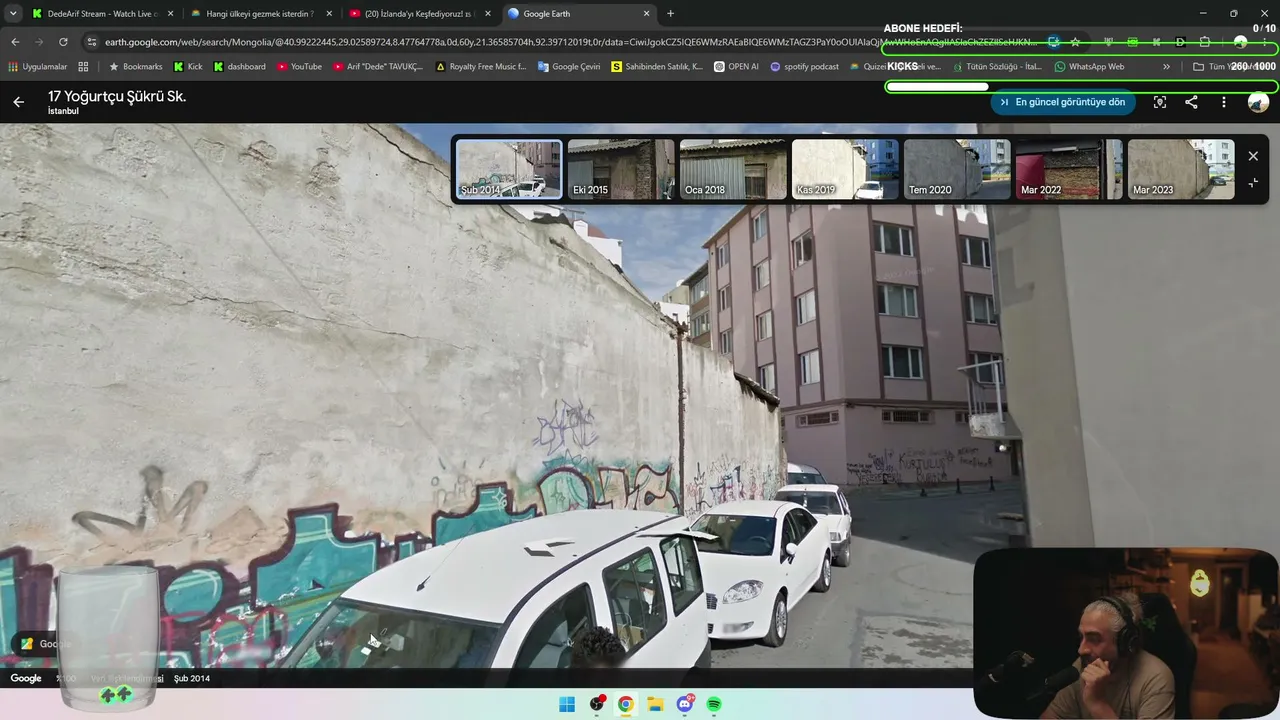Close the historical imagery strip
The width and height of the screenshot is (1280, 720).
coord(1253,156)
